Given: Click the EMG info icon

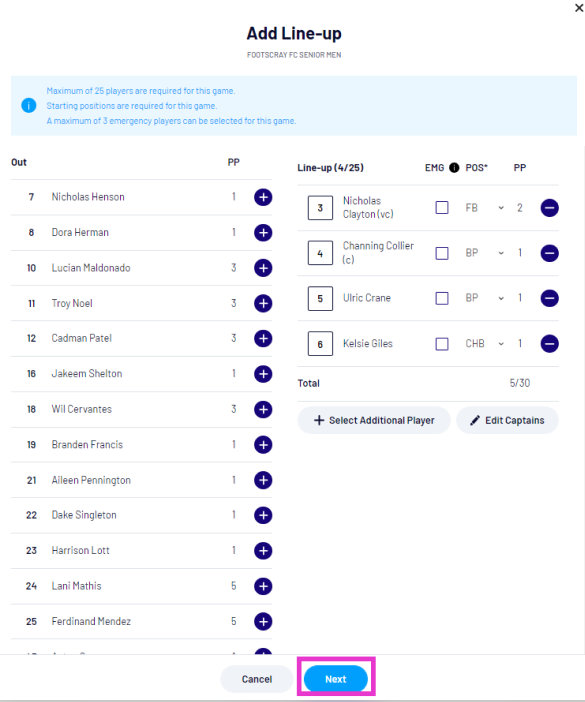Looking at the screenshot, I should (x=454, y=167).
